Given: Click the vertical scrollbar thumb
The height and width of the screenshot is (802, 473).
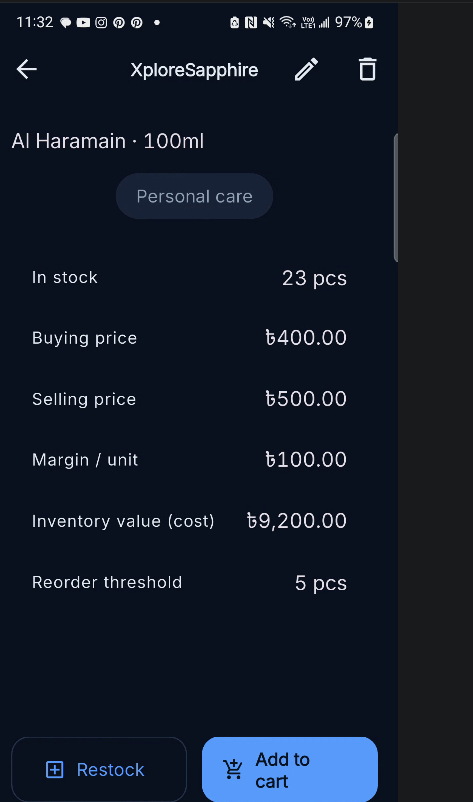Looking at the screenshot, I should pos(395,198).
